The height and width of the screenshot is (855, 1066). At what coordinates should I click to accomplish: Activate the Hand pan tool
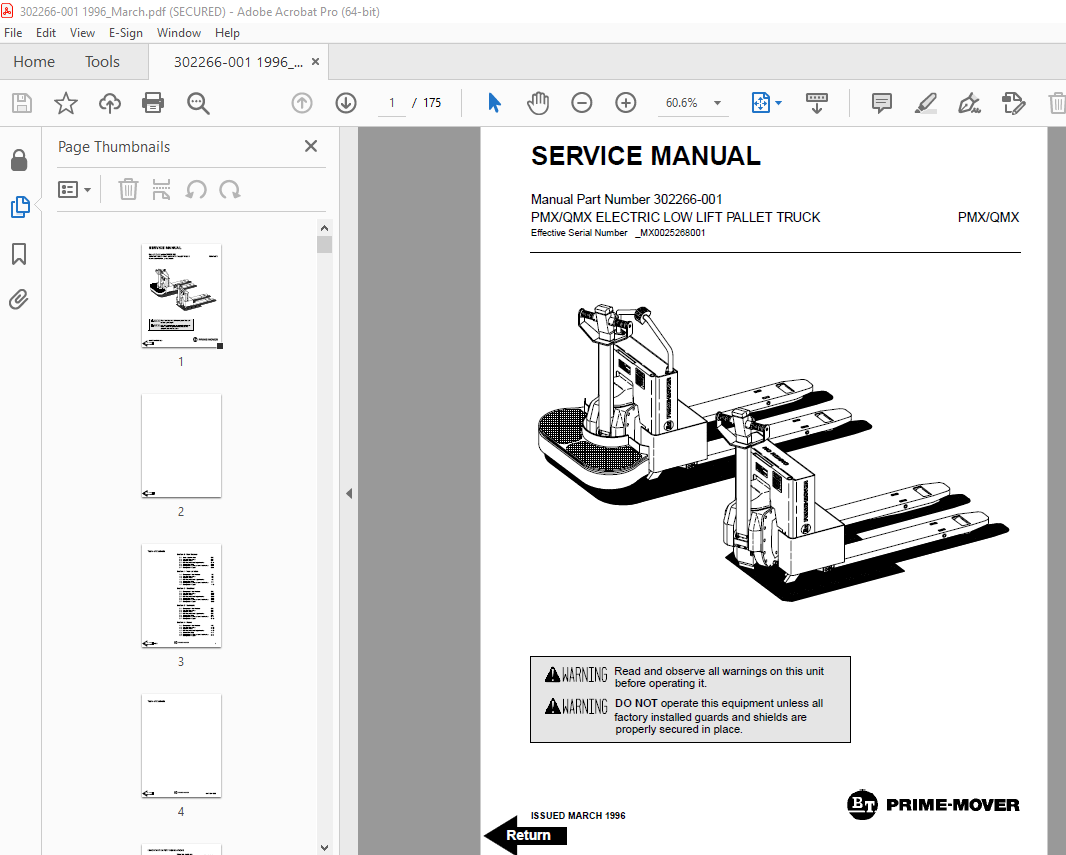coord(538,103)
